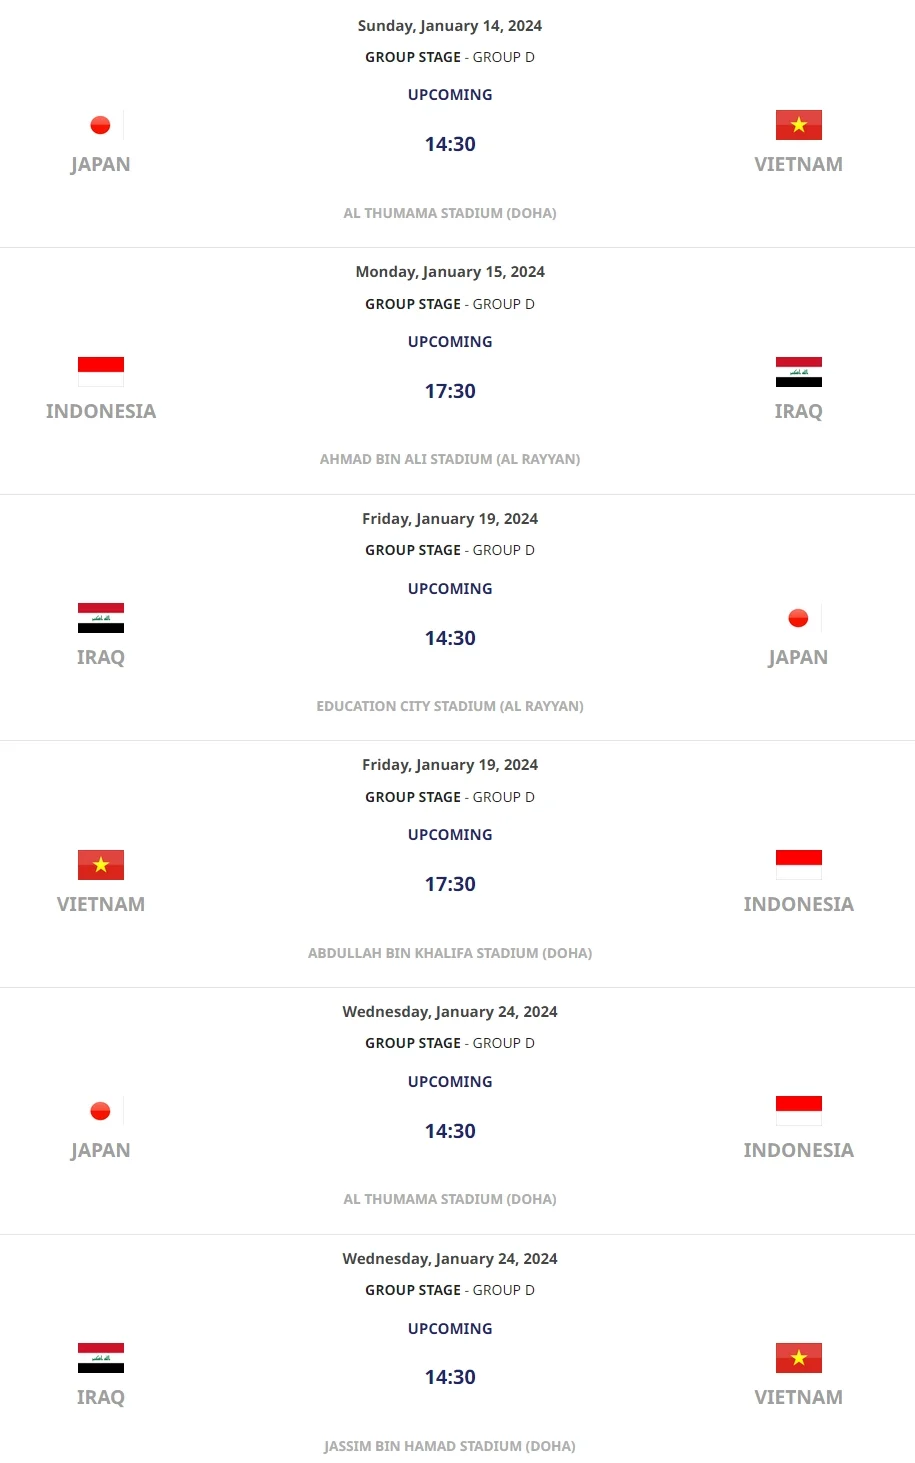Click Iraq's flag in the Iraq–Japan match

[x=101, y=618]
